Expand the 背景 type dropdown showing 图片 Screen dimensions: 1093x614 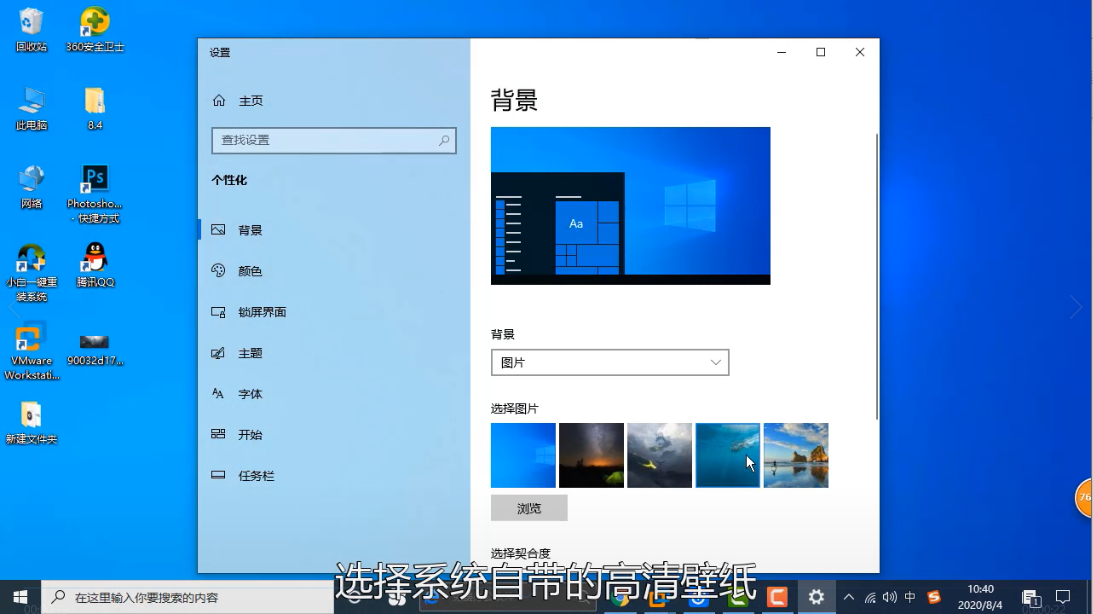pyautogui.click(x=610, y=362)
